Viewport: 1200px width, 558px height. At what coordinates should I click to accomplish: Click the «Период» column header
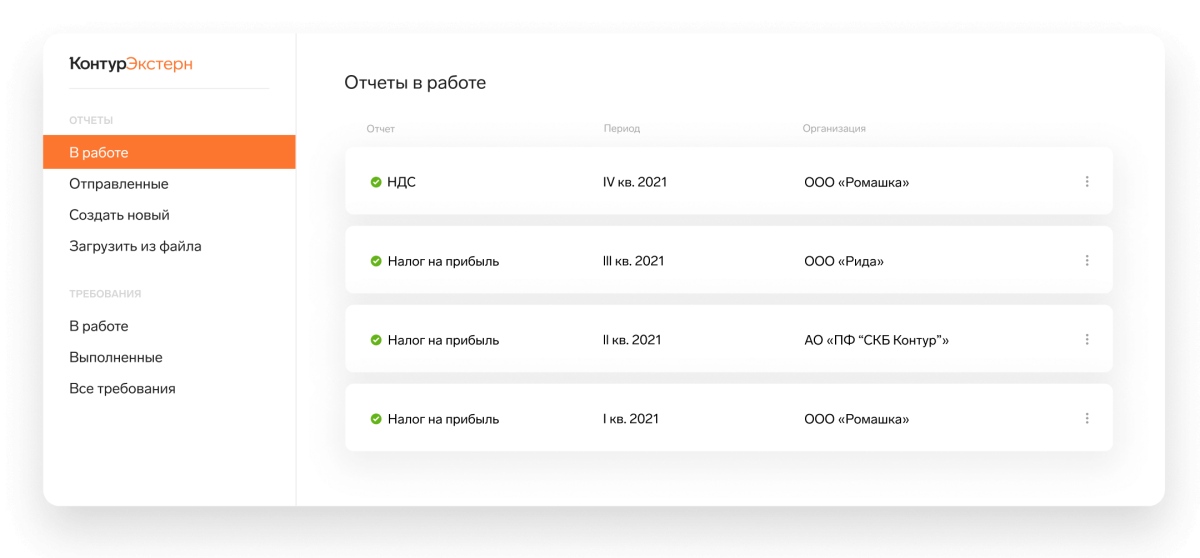[x=622, y=129]
